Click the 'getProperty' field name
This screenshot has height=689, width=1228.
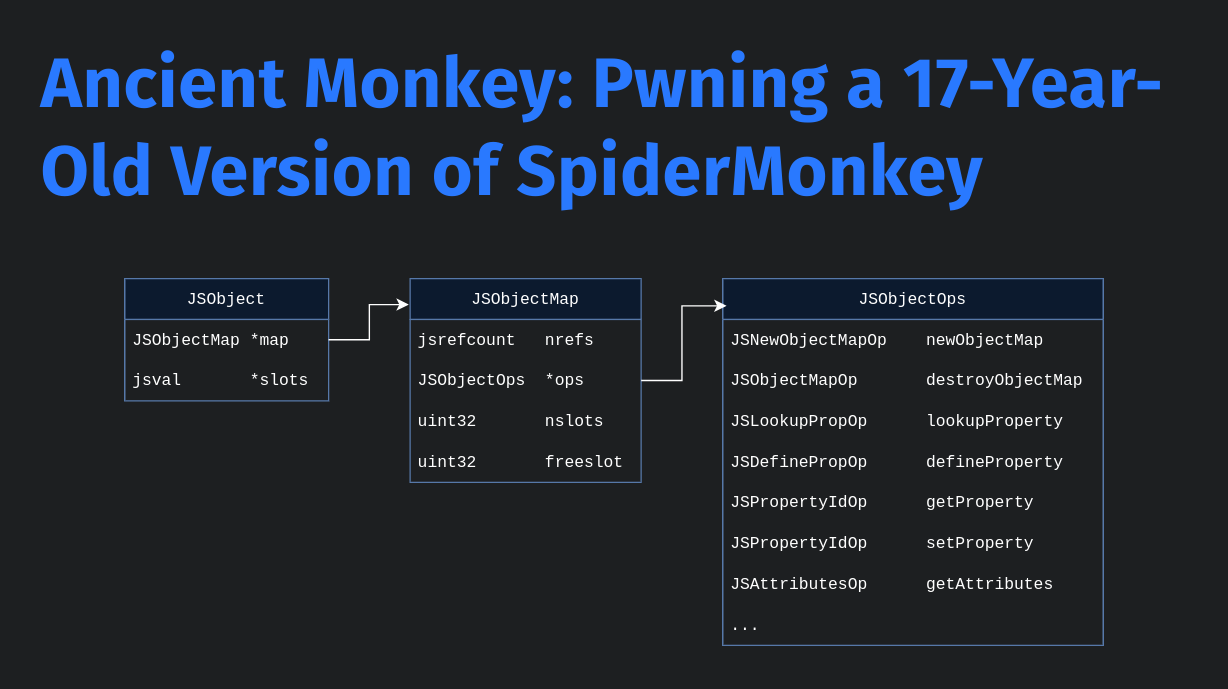[979, 502]
